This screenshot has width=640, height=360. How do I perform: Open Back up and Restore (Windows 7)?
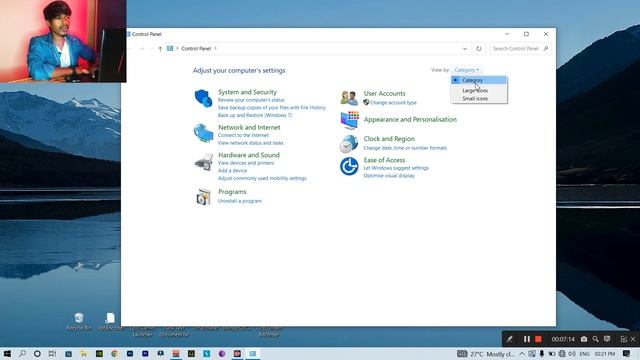tap(255, 116)
